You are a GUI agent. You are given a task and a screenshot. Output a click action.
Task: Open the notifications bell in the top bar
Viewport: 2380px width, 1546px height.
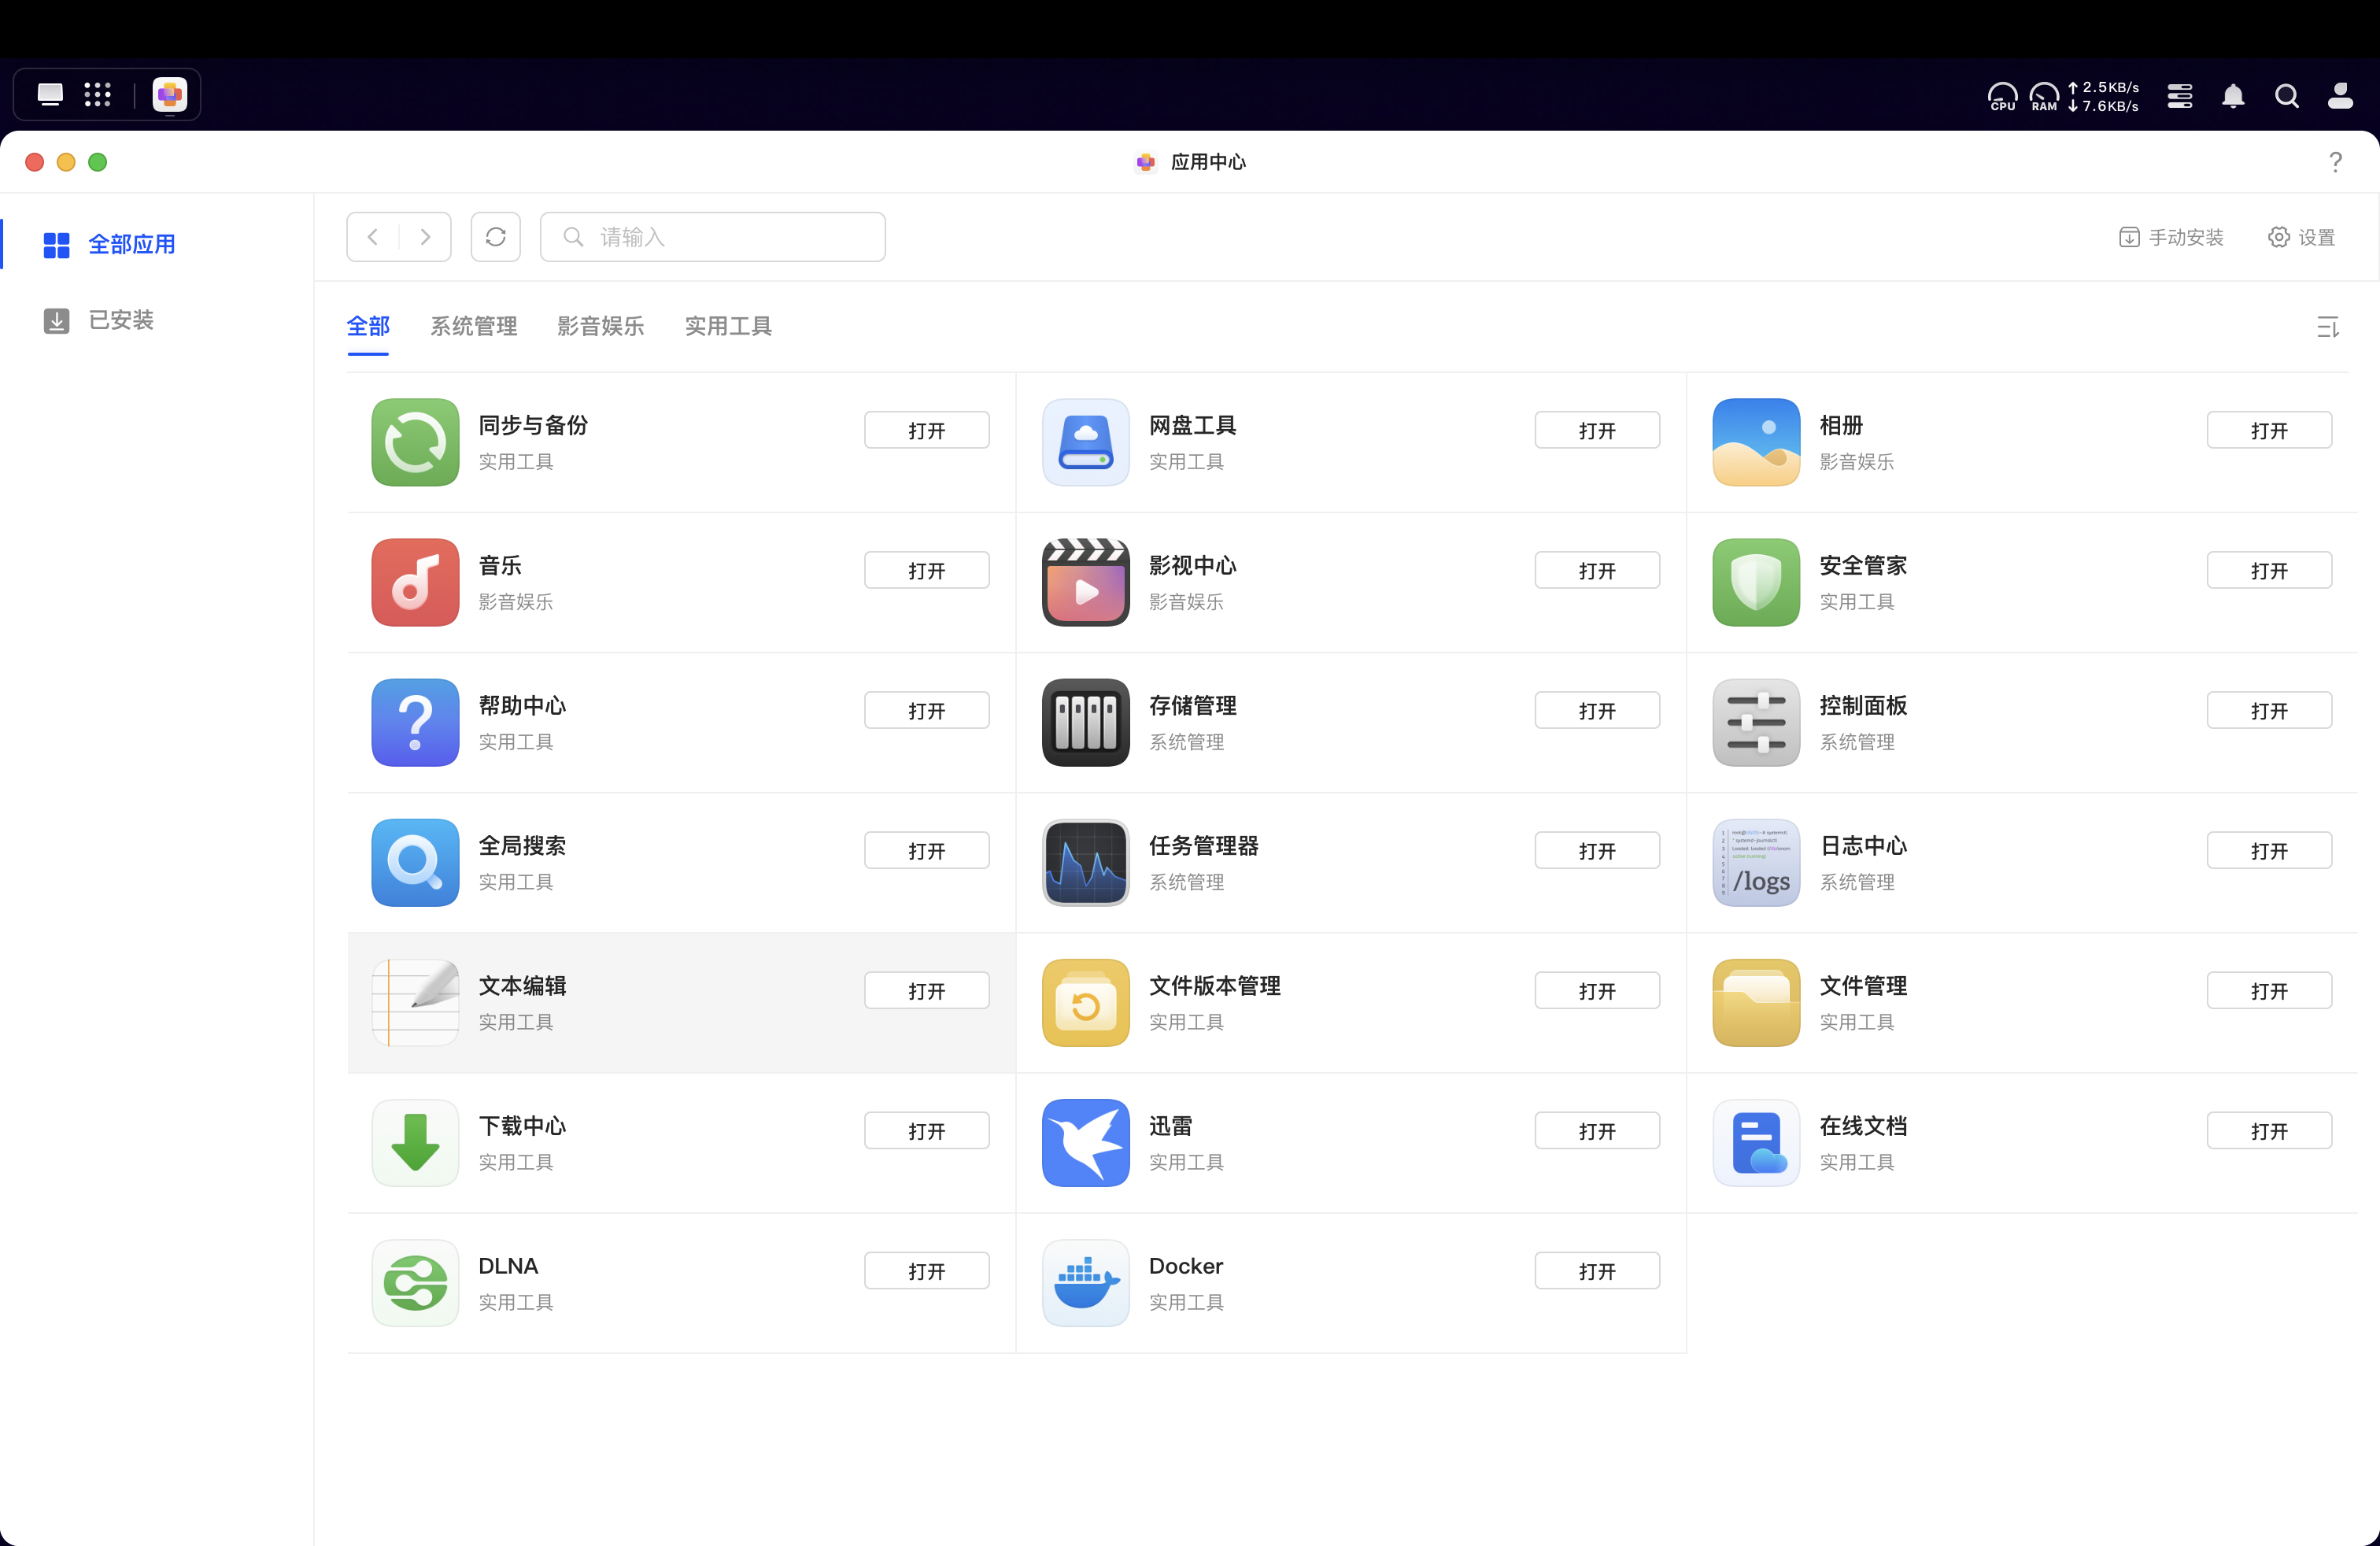(2233, 96)
